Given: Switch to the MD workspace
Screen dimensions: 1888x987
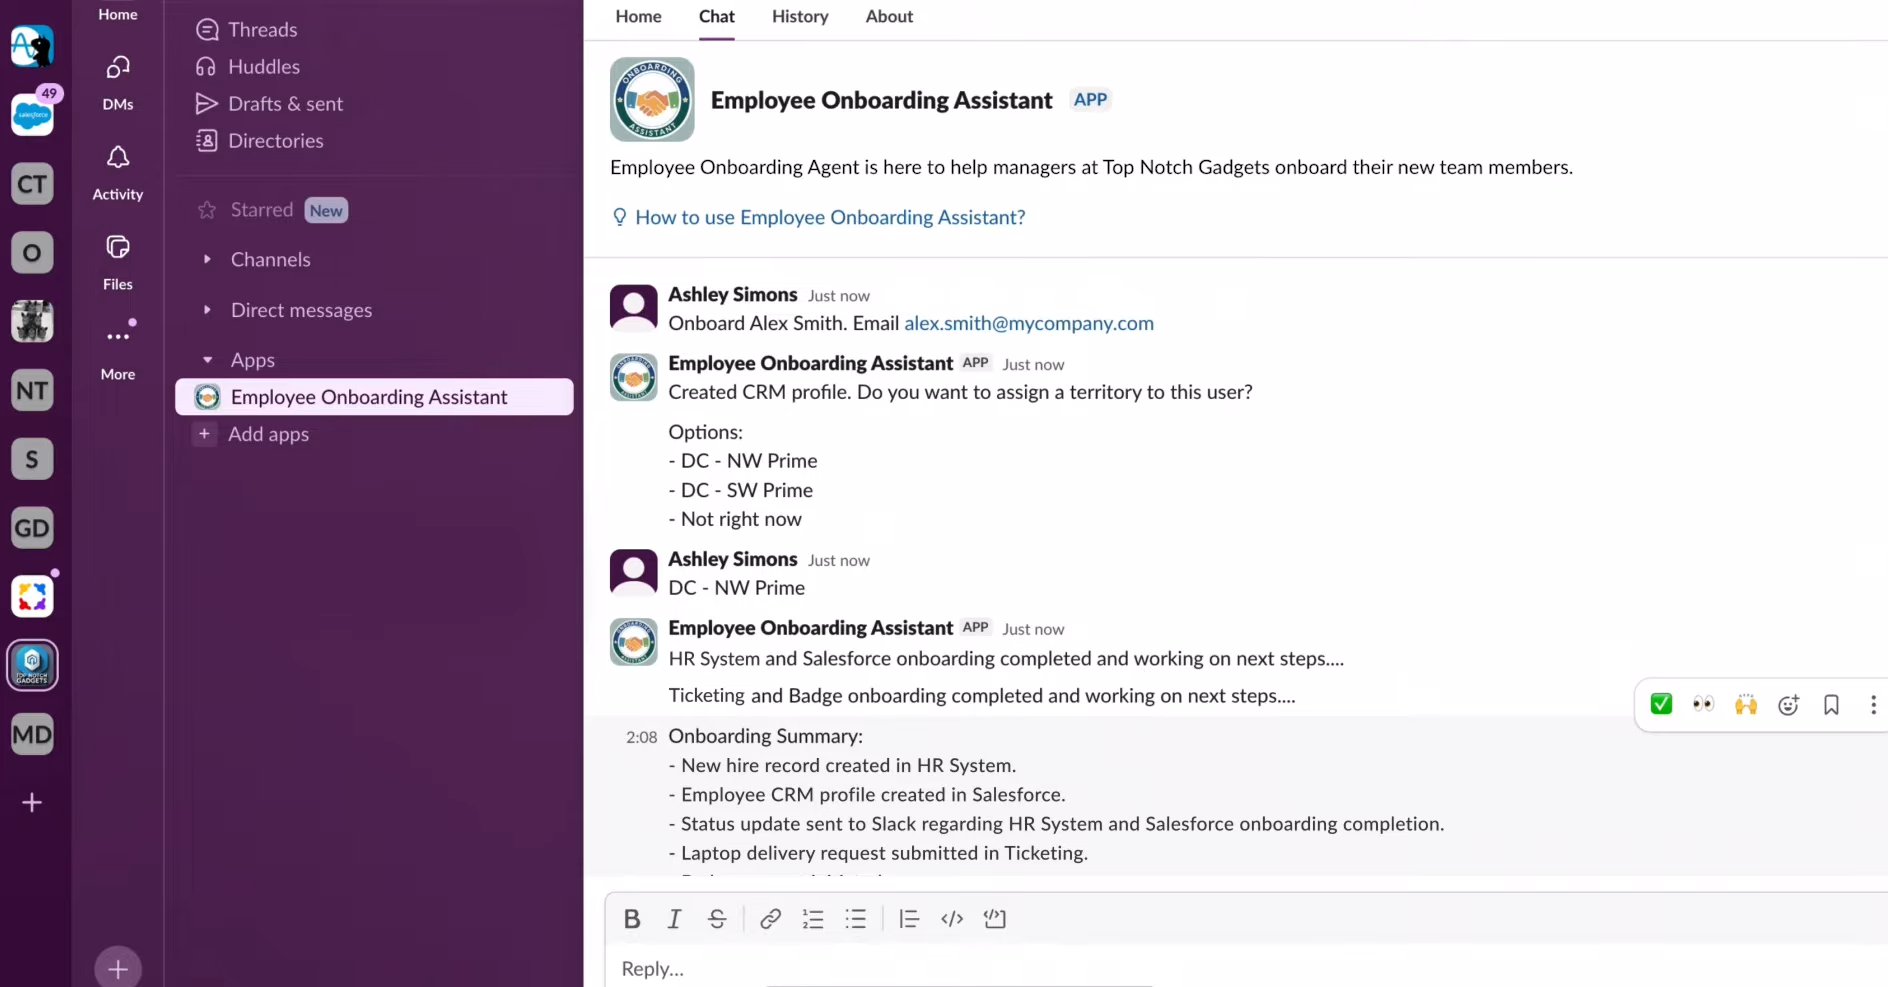Looking at the screenshot, I should 32,735.
